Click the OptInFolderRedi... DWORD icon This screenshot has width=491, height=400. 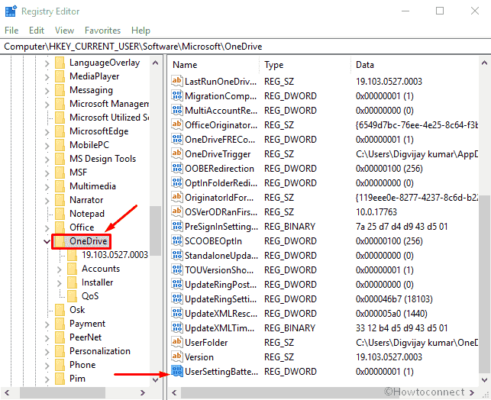pos(177,183)
